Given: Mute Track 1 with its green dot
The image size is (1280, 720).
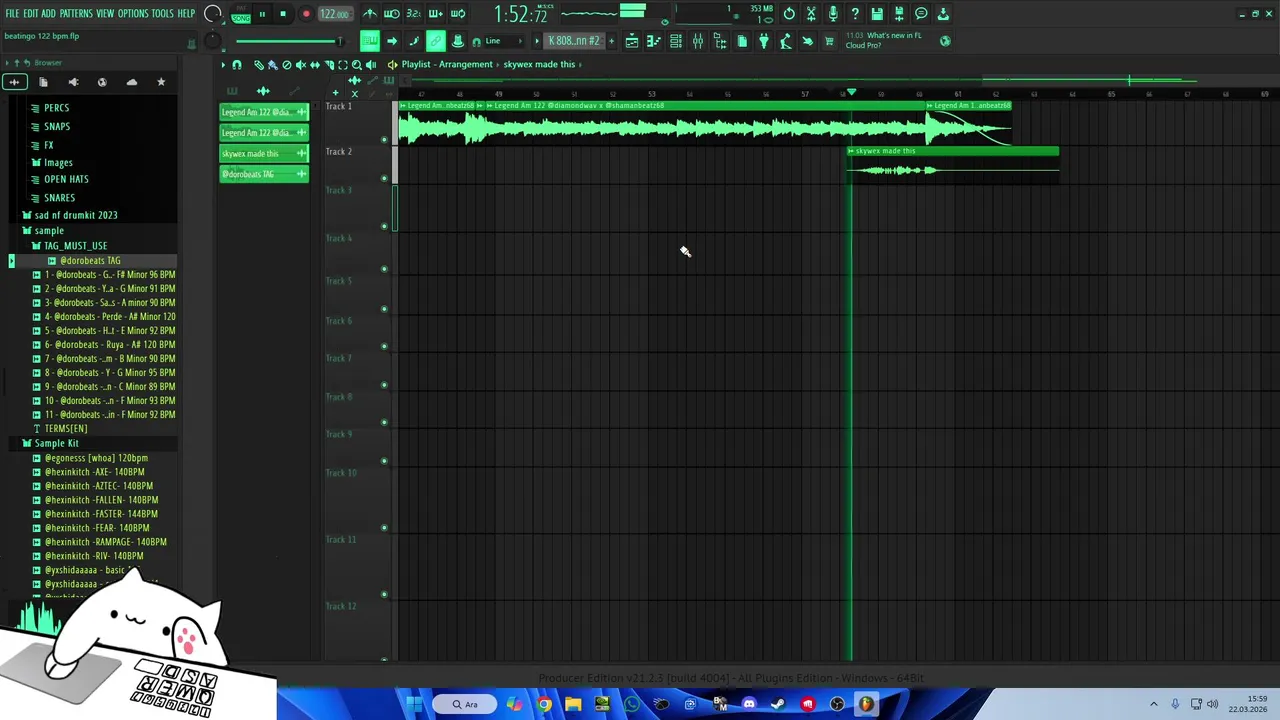Looking at the screenshot, I should 384,139.
